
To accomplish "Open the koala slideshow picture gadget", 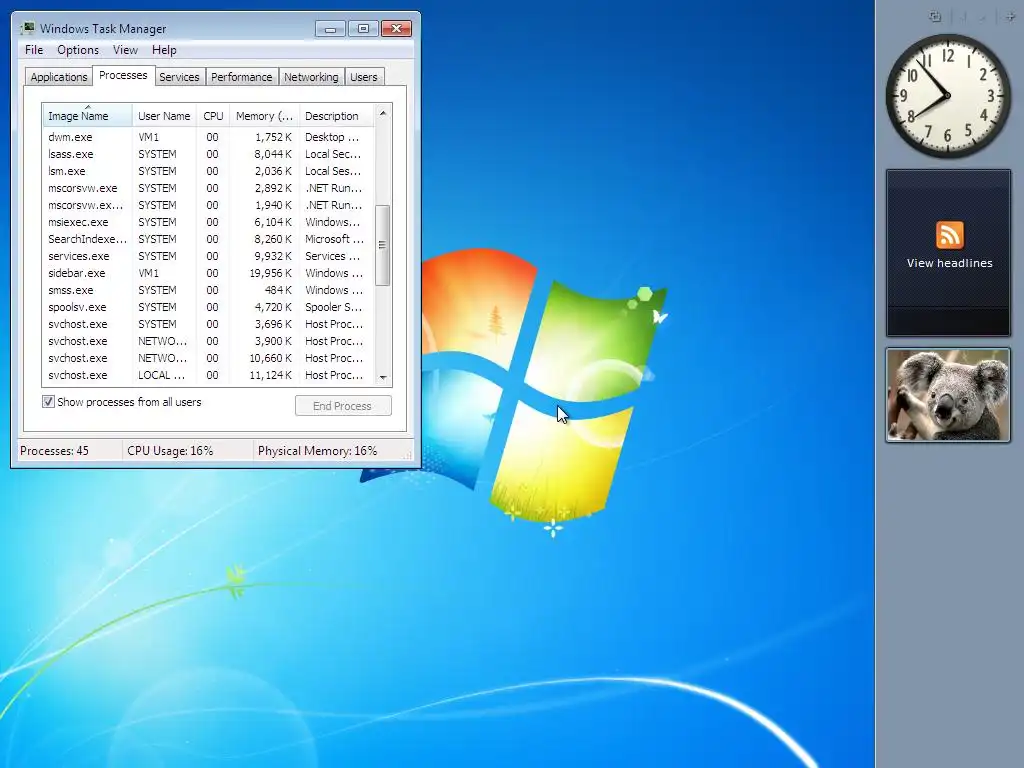I will pos(948,395).
